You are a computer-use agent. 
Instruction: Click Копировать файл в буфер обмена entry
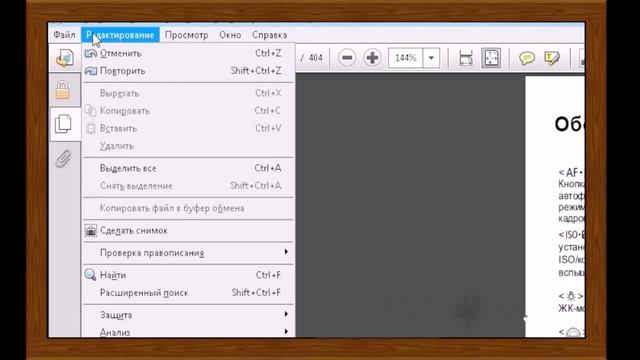pyautogui.click(x=189, y=208)
